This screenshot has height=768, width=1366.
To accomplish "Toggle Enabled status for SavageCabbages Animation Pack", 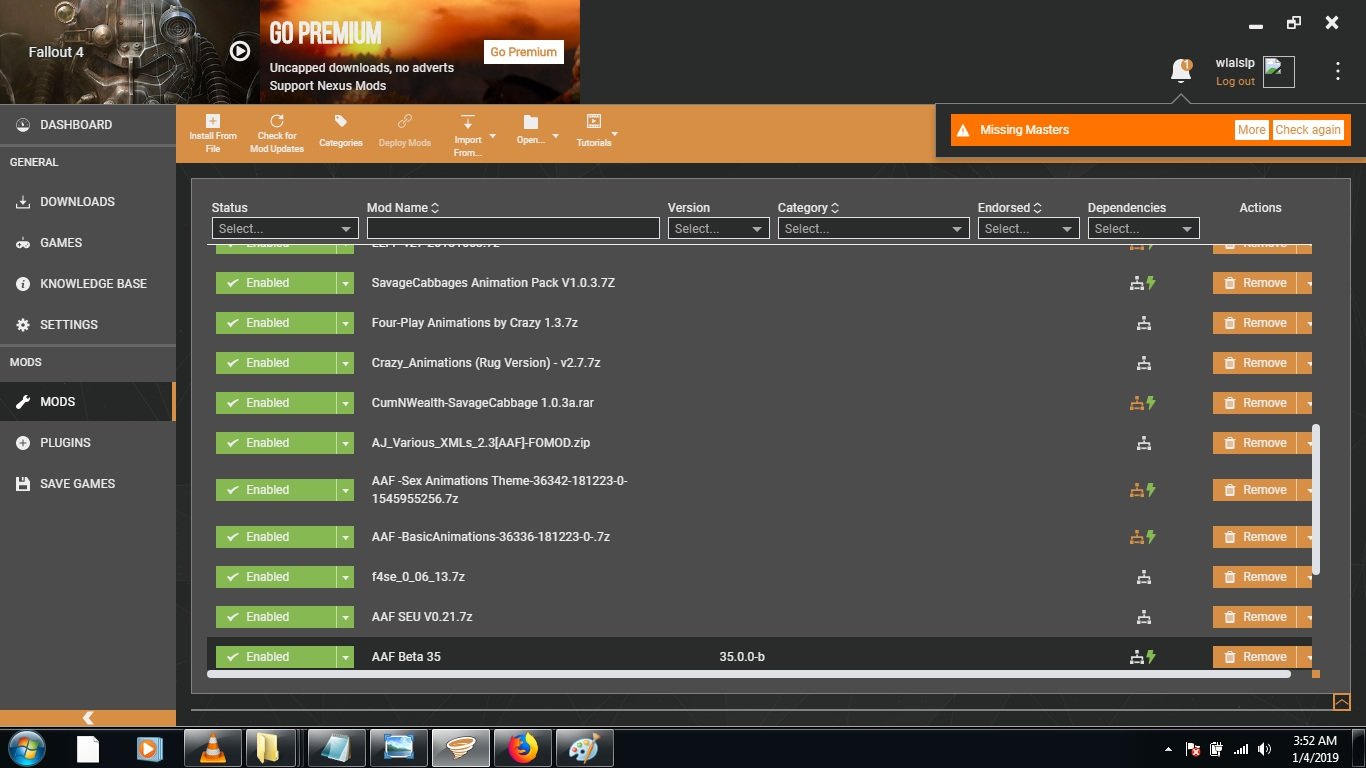I will click(x=276, y=283).
